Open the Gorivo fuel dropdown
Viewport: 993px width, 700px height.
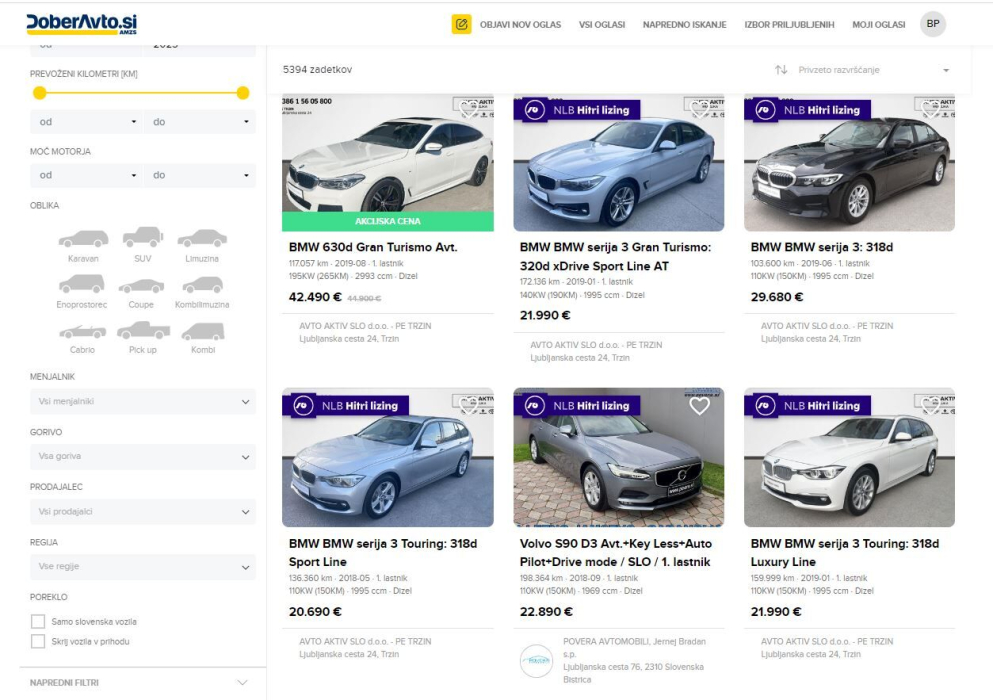click(142, 457)
